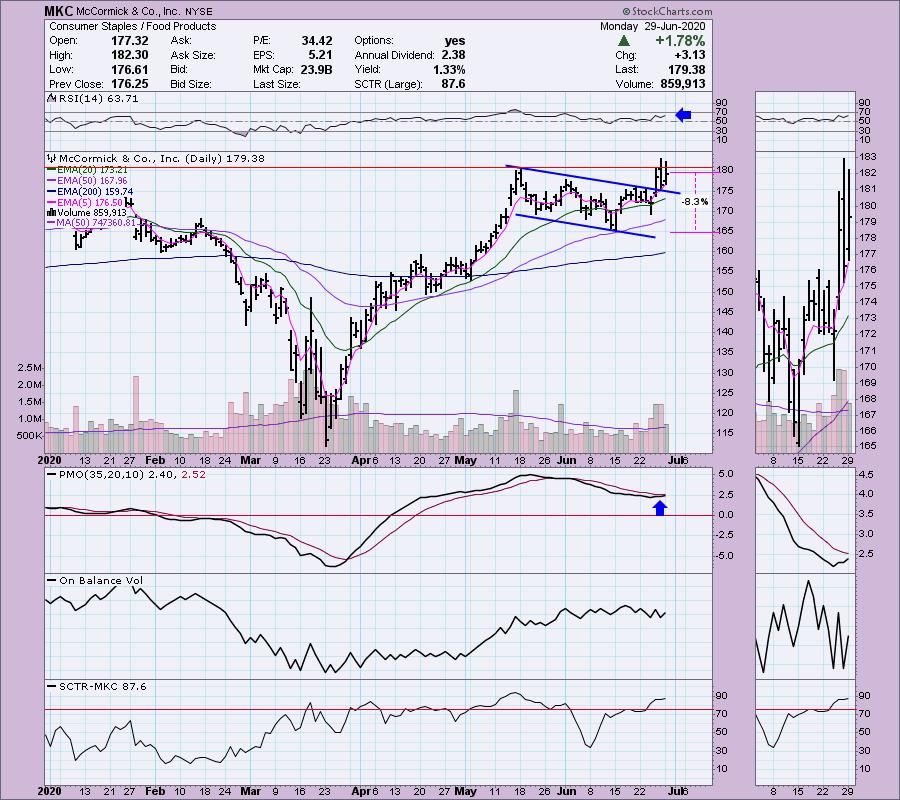Click the MA(50) 747360.81 legend entry
Screen dimensions: 900x800
[96, 223]
